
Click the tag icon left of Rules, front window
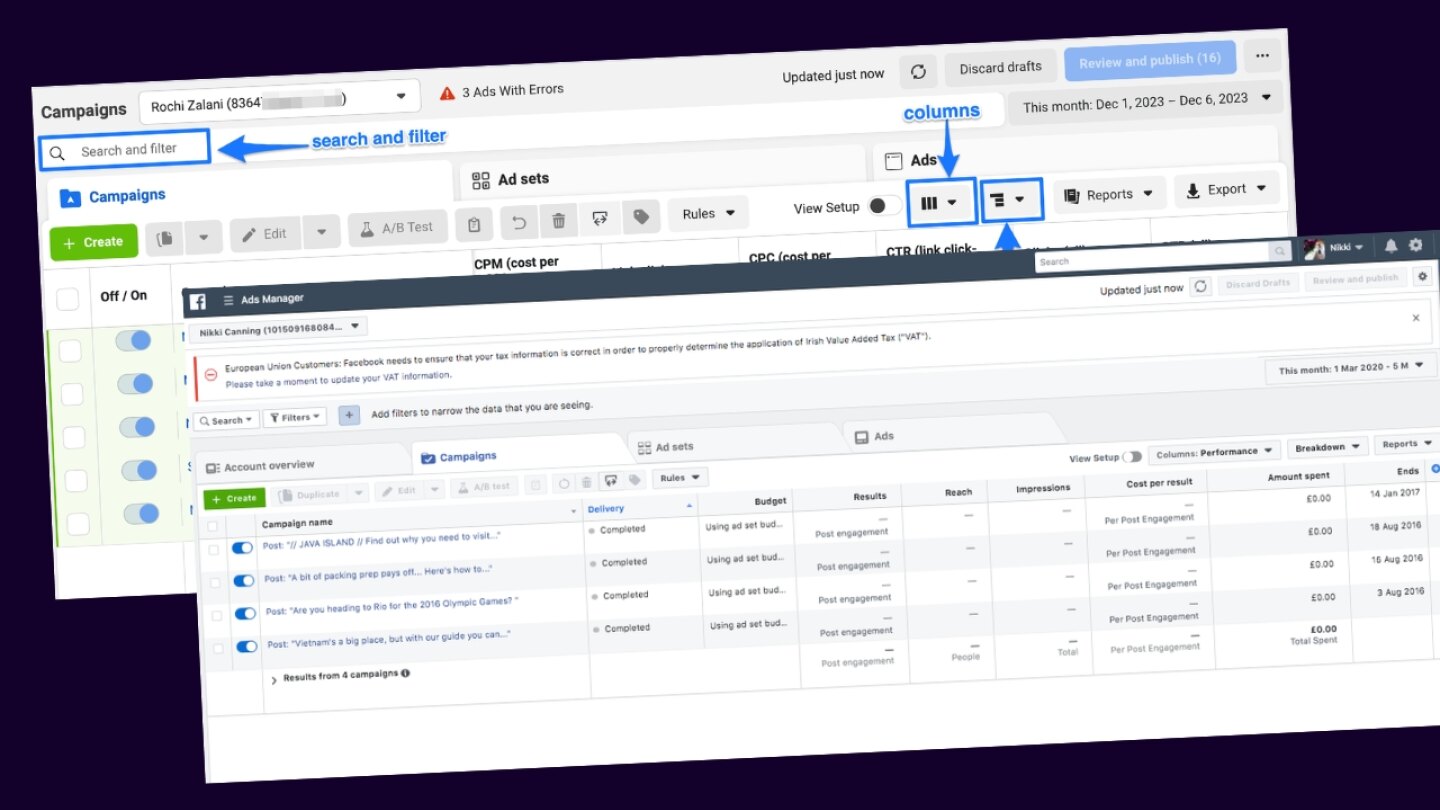[x=635, y=480]
